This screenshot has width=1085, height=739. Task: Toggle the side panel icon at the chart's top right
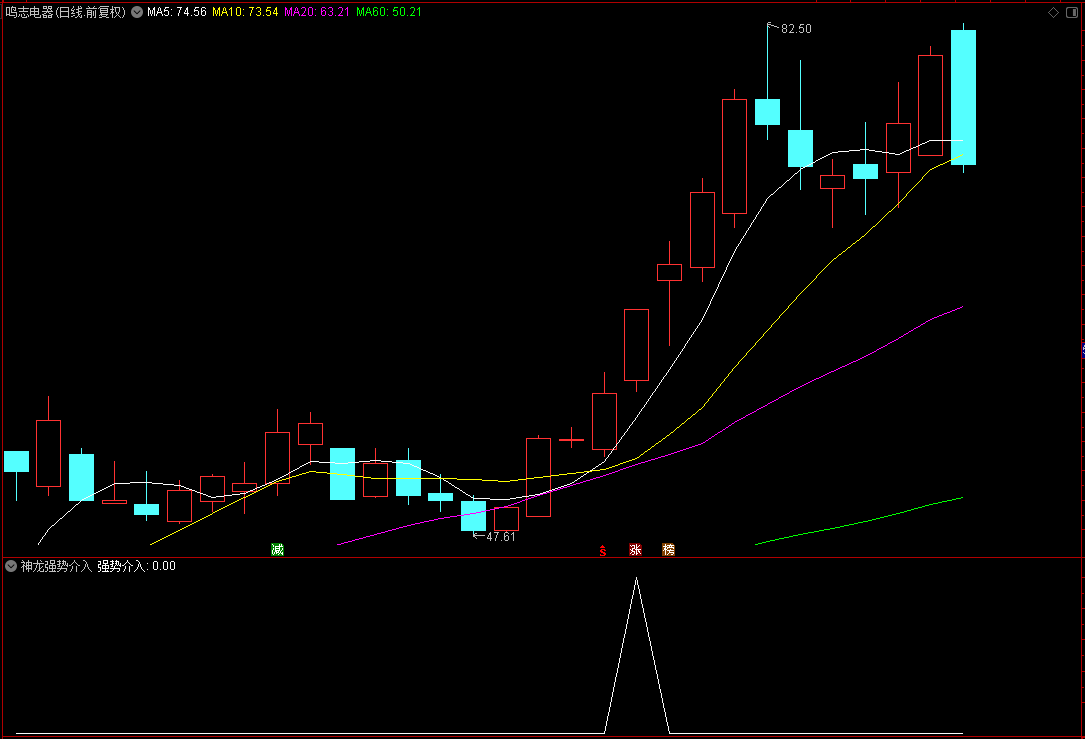(x=1073, y=12)
